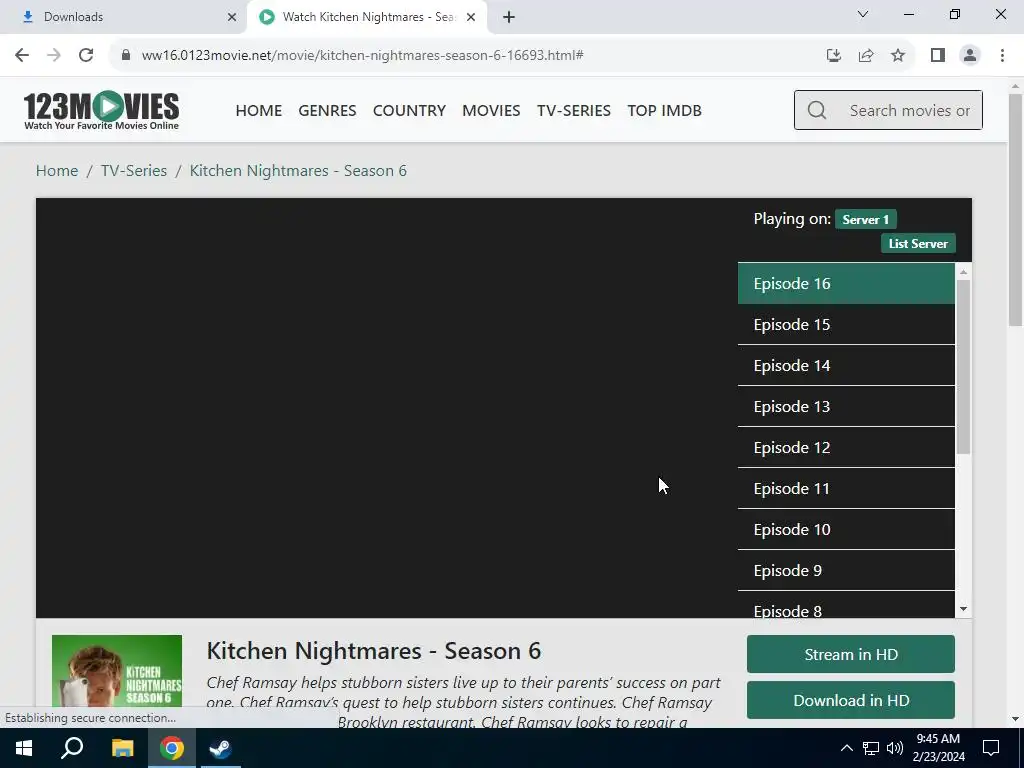The height and width of the screenshot is (768, 1024).
Task: Go back using browser back arrow
Action: coord(22,55)
